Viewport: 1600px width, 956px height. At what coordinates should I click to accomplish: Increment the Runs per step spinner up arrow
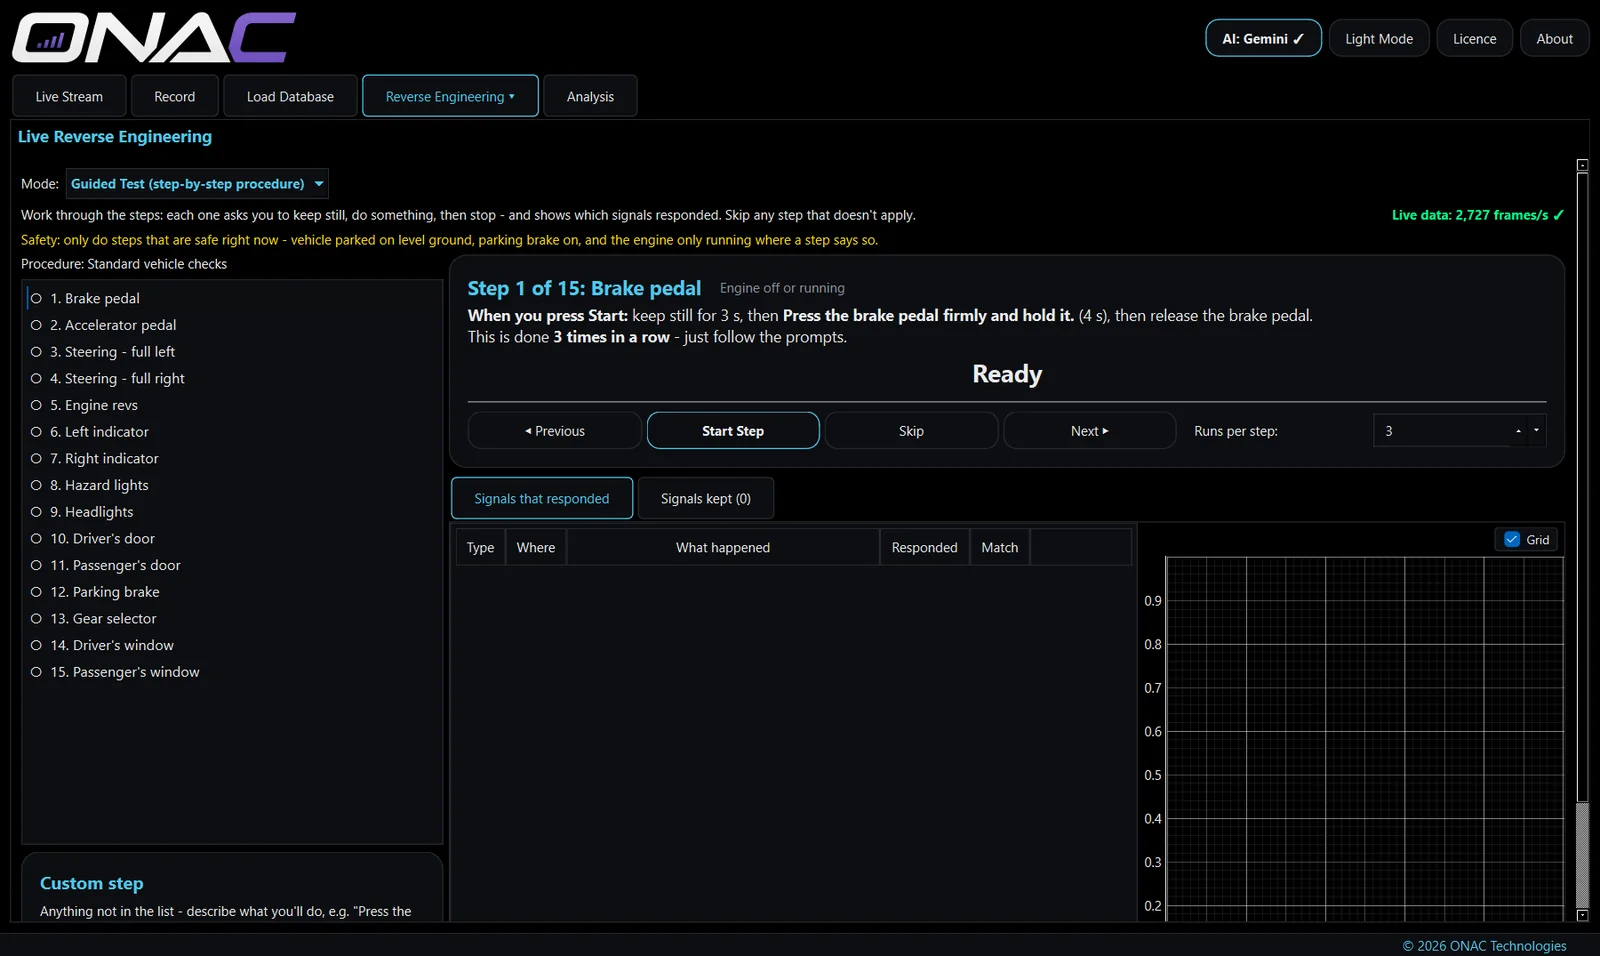(1518, 431)
